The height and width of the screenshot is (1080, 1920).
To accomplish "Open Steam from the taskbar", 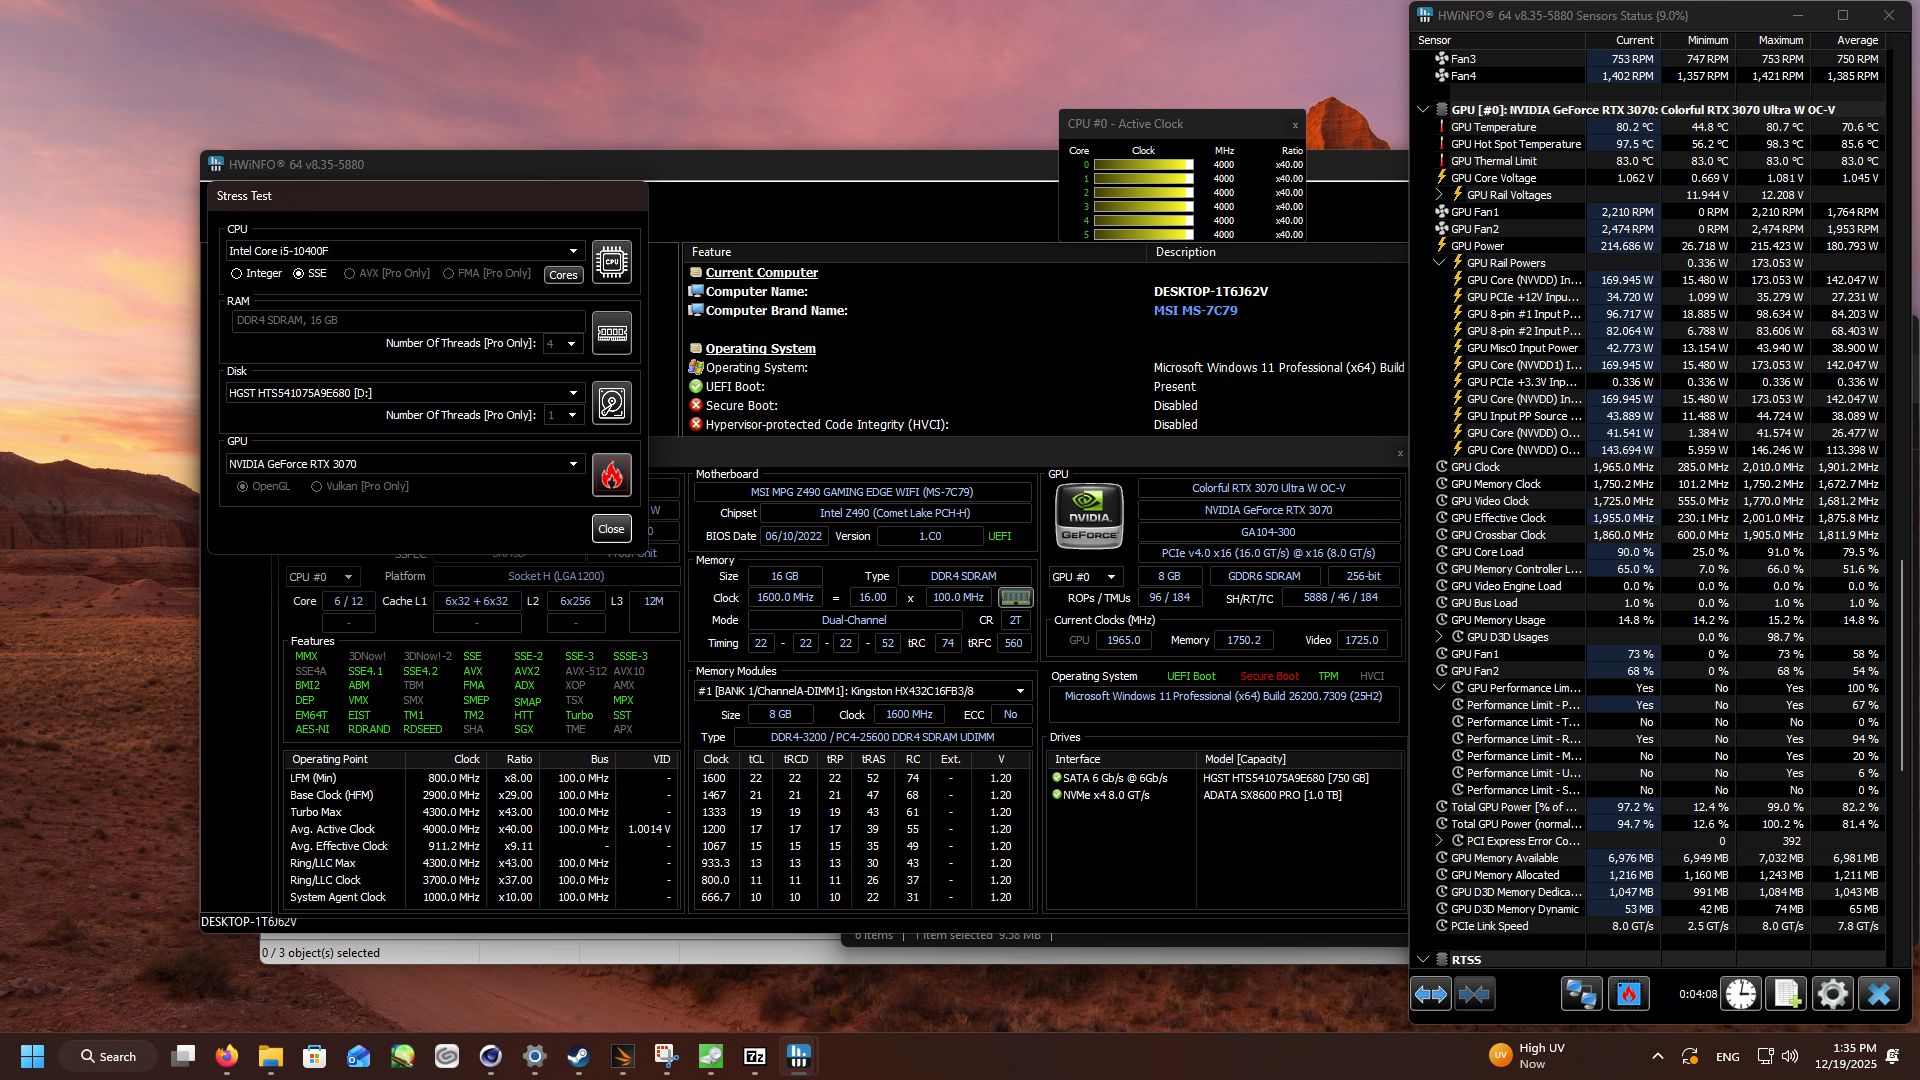I will (x=578, y=1056).
